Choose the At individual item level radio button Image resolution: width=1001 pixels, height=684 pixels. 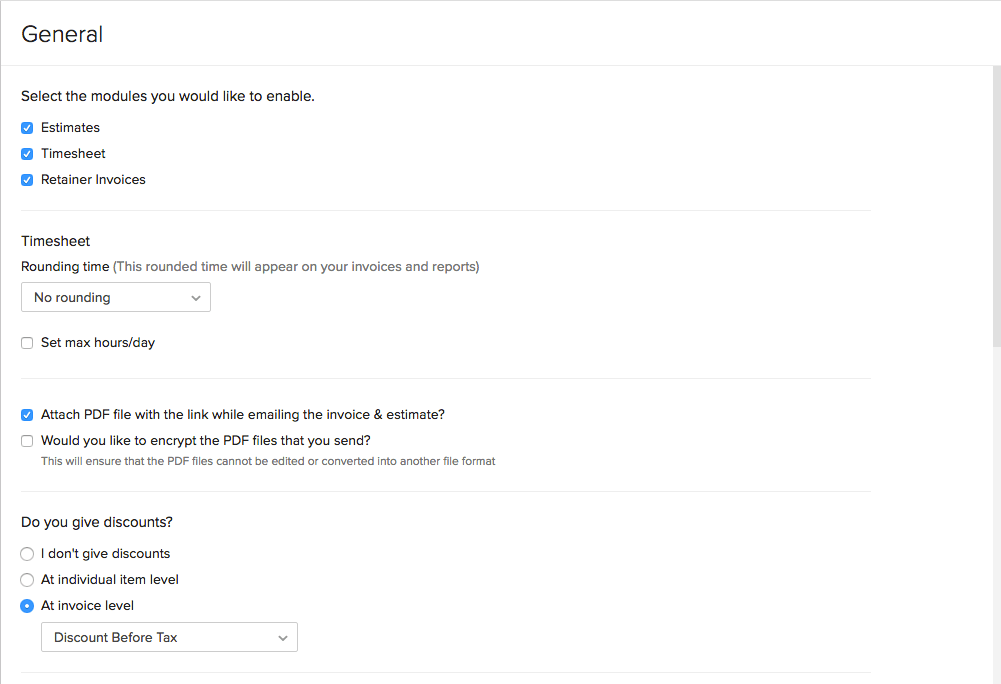27,580
